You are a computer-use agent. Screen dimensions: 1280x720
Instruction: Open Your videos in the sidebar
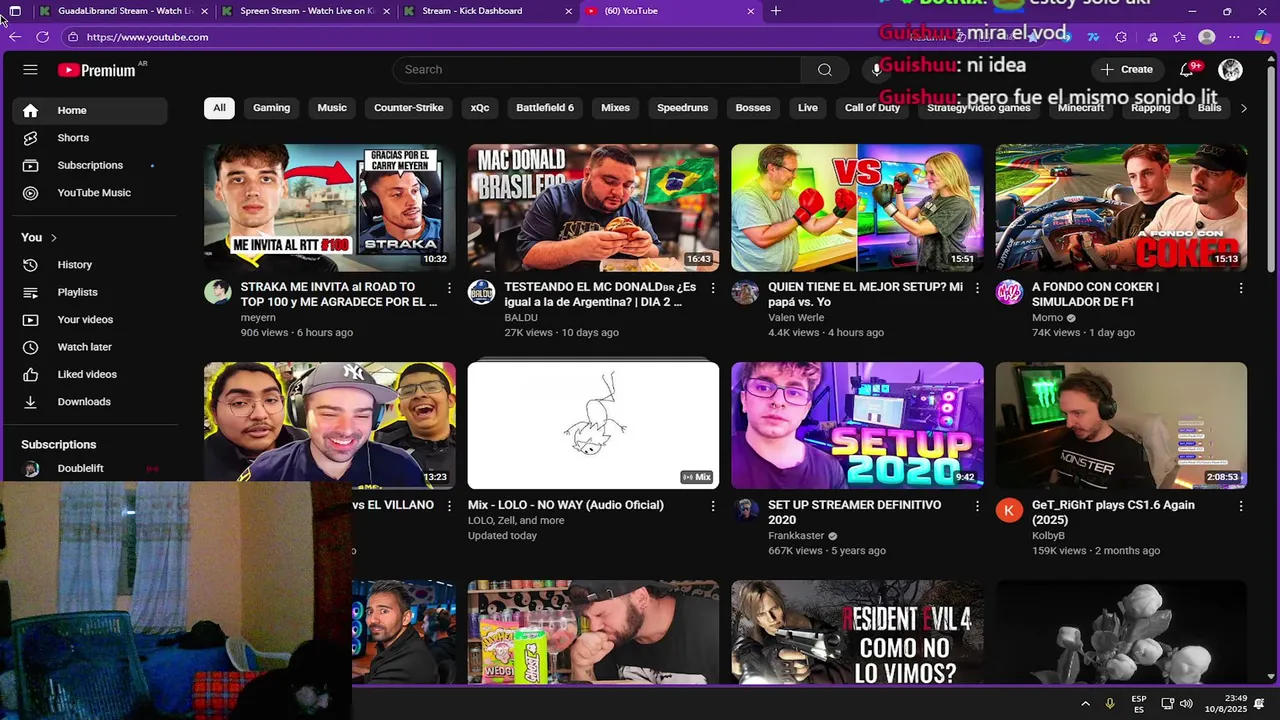[90, 320]
